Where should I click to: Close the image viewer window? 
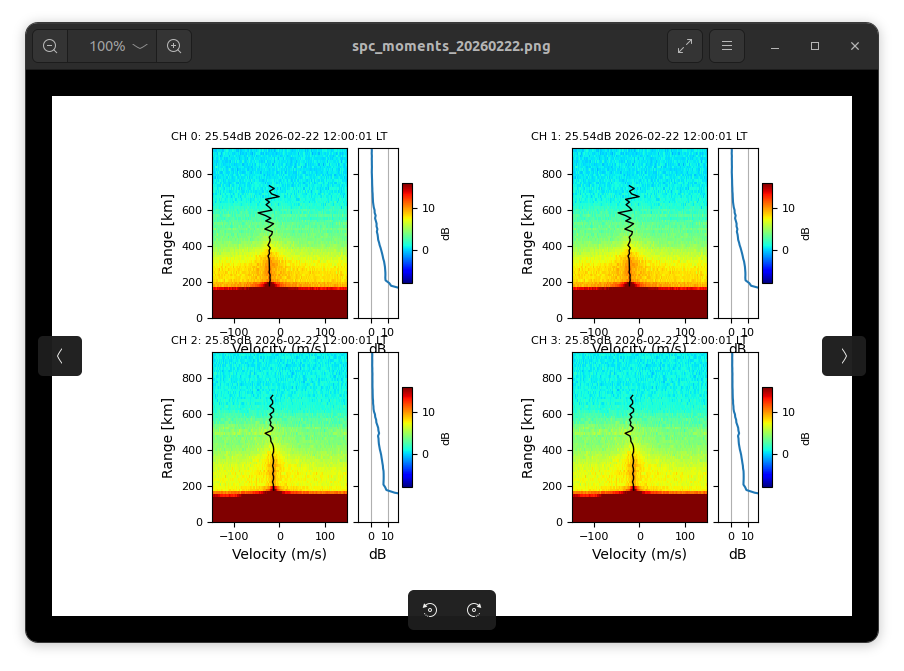tap(855, 46)
